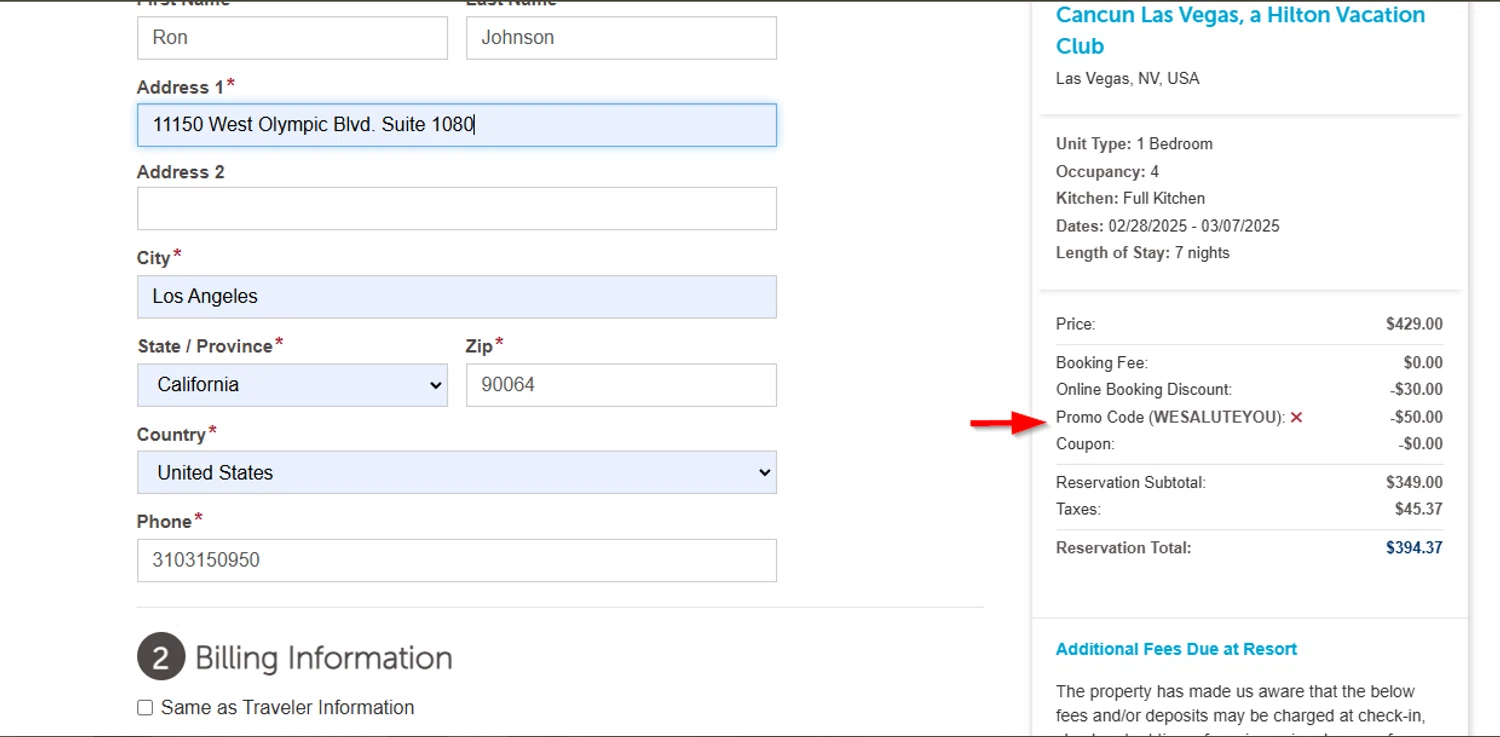
Task: Open the State / Province dropdown showing California
Action: tap(292, 385)
